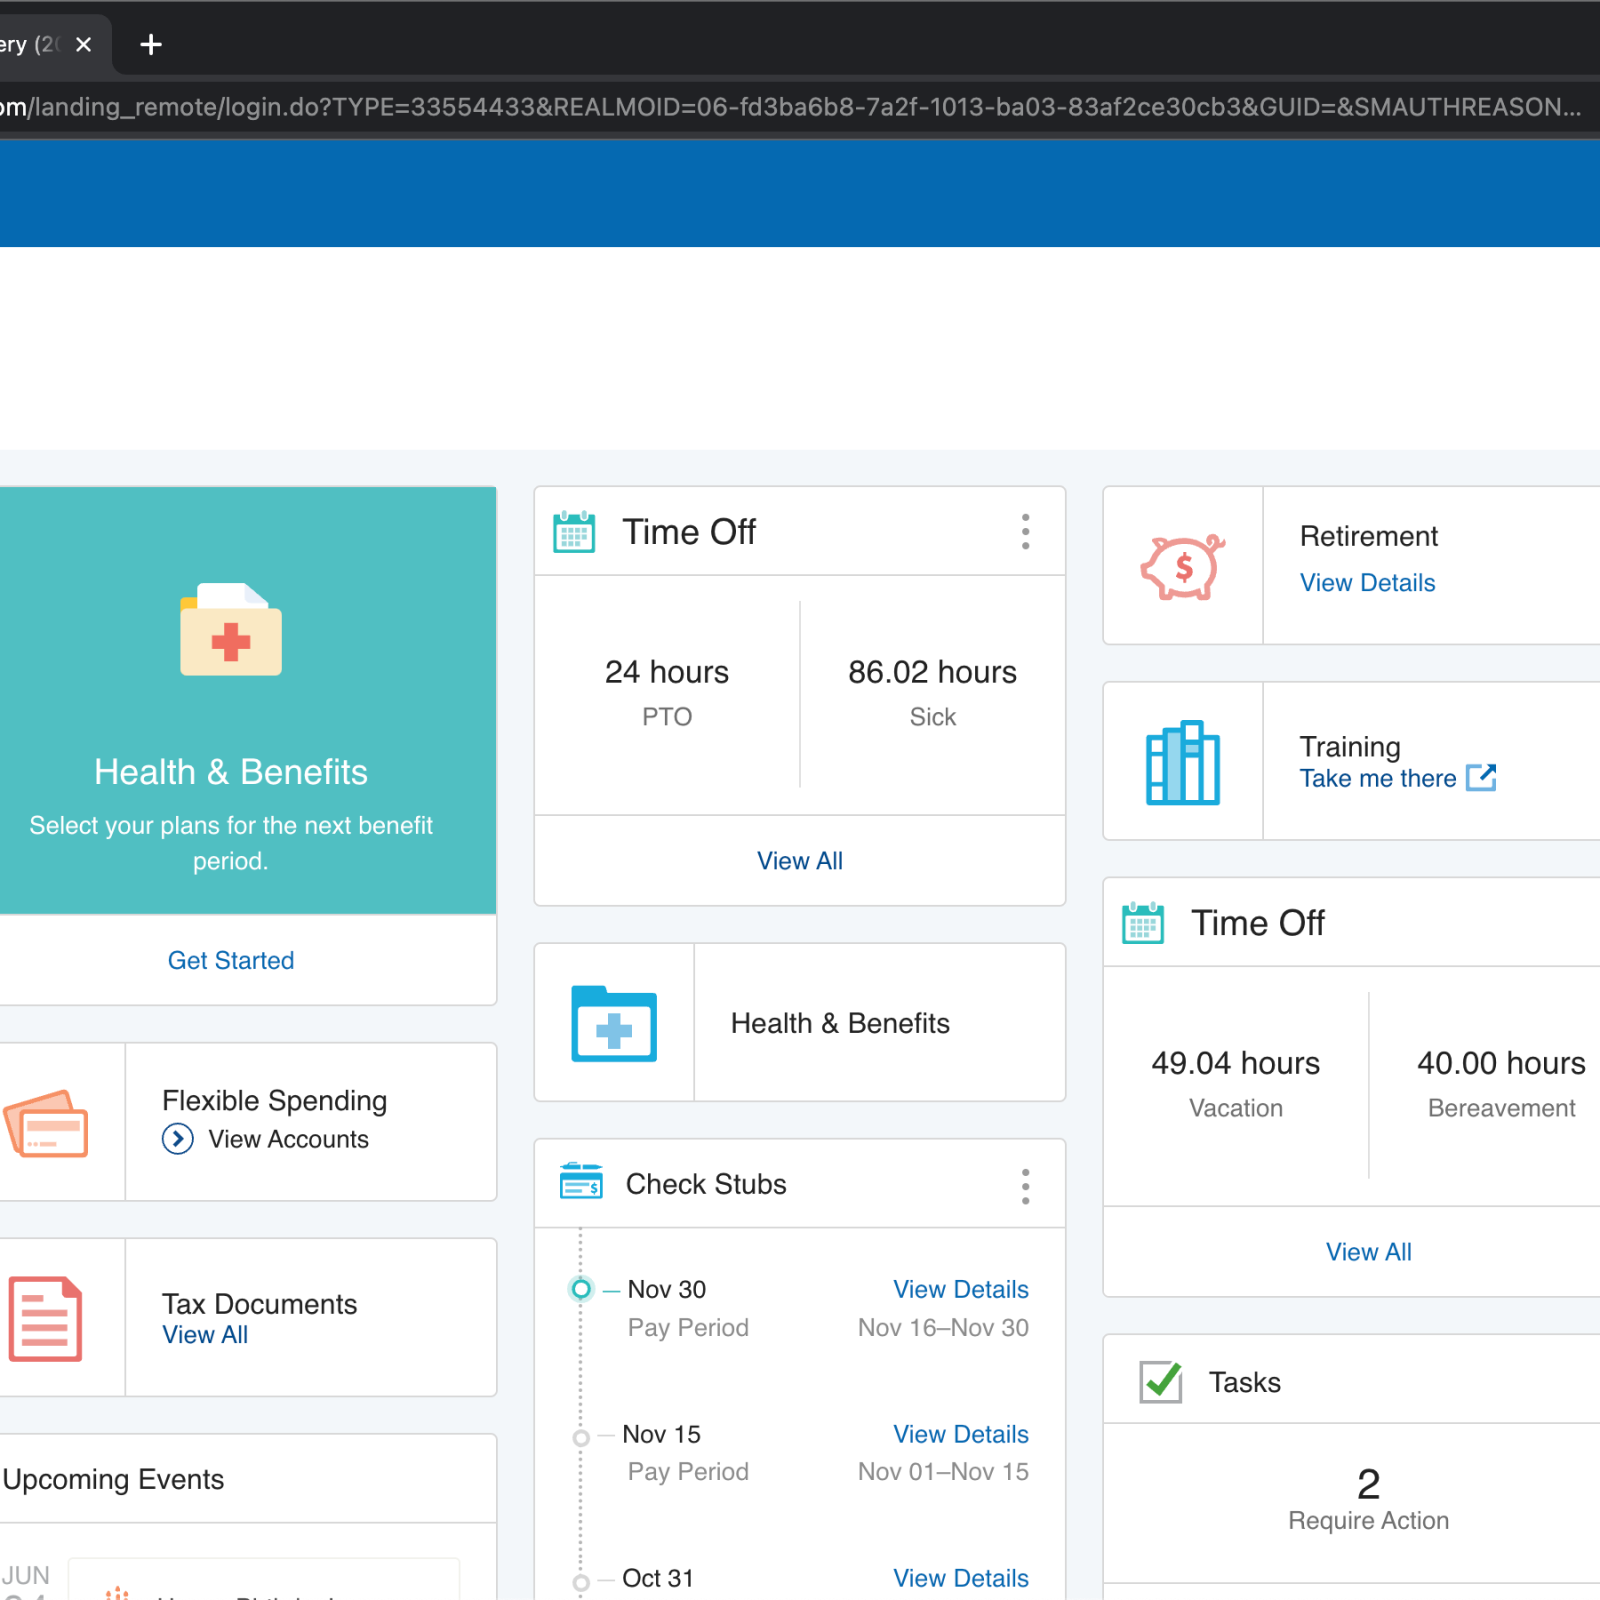Open View Details for Nov 30 check stub

click(x=960, y=1289)
